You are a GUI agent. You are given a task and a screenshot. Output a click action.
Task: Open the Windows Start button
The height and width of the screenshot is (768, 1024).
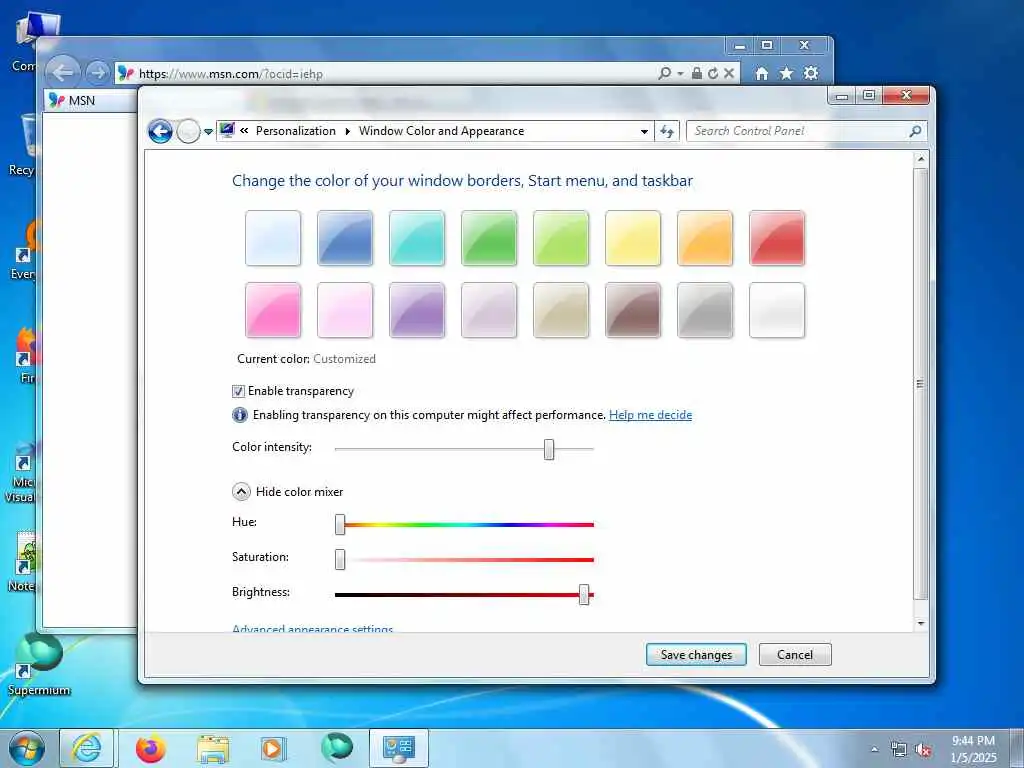(x=27, y=748)
